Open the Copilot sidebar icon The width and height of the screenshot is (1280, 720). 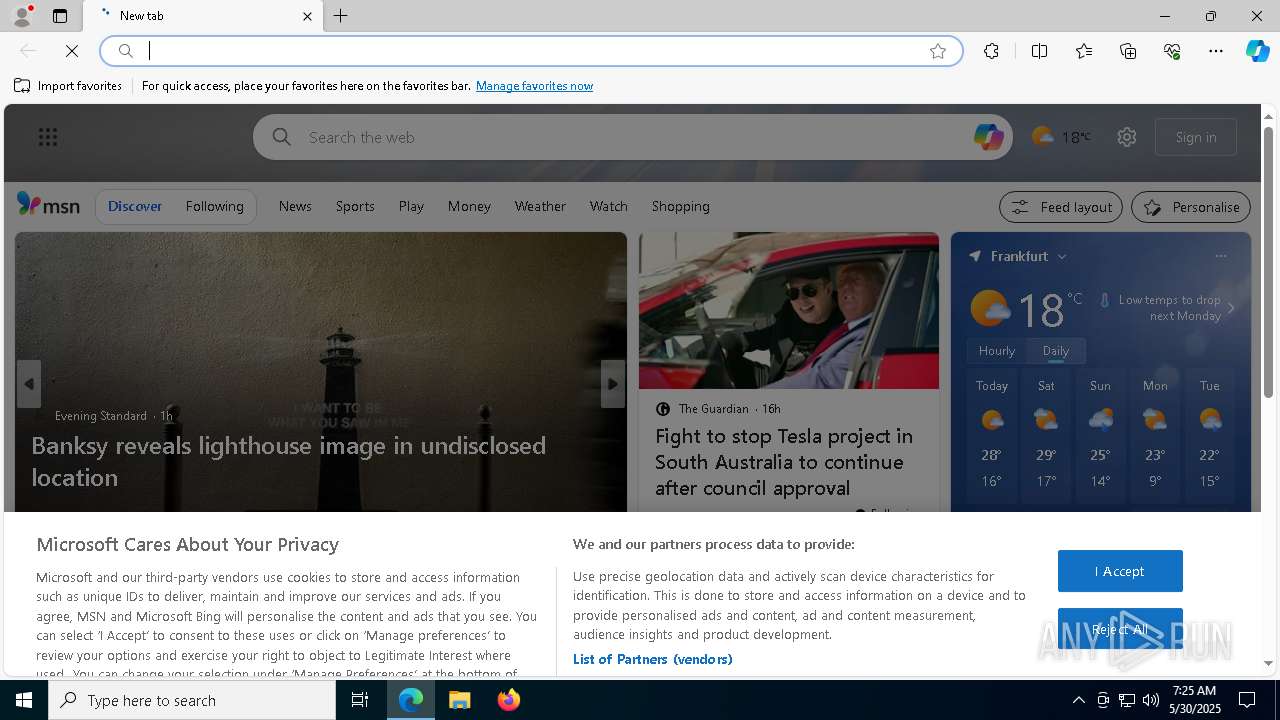click(x=1257, y=51)
